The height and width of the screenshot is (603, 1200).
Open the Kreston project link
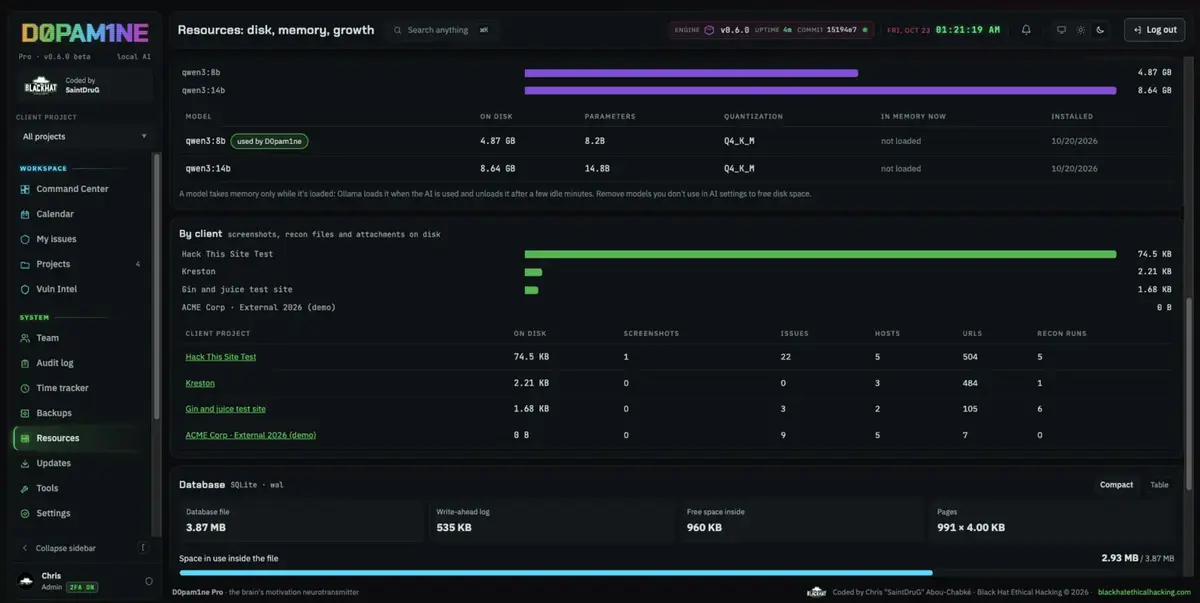point(200,383)
